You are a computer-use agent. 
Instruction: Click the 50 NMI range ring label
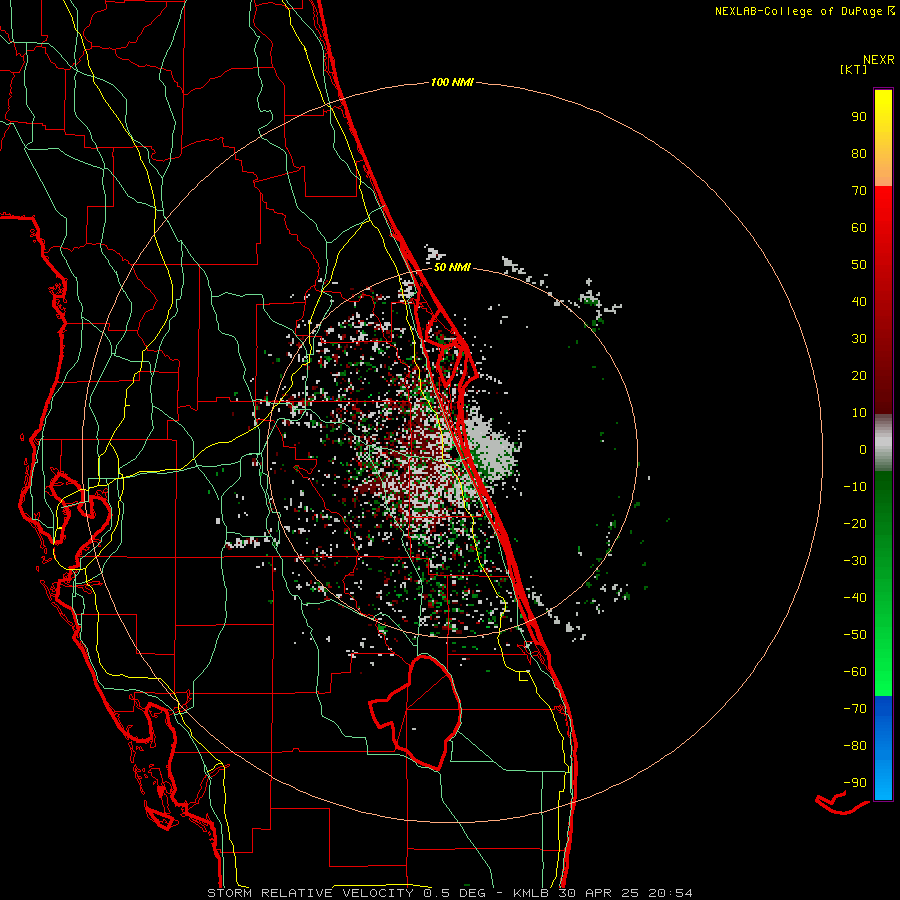[452, 267]
